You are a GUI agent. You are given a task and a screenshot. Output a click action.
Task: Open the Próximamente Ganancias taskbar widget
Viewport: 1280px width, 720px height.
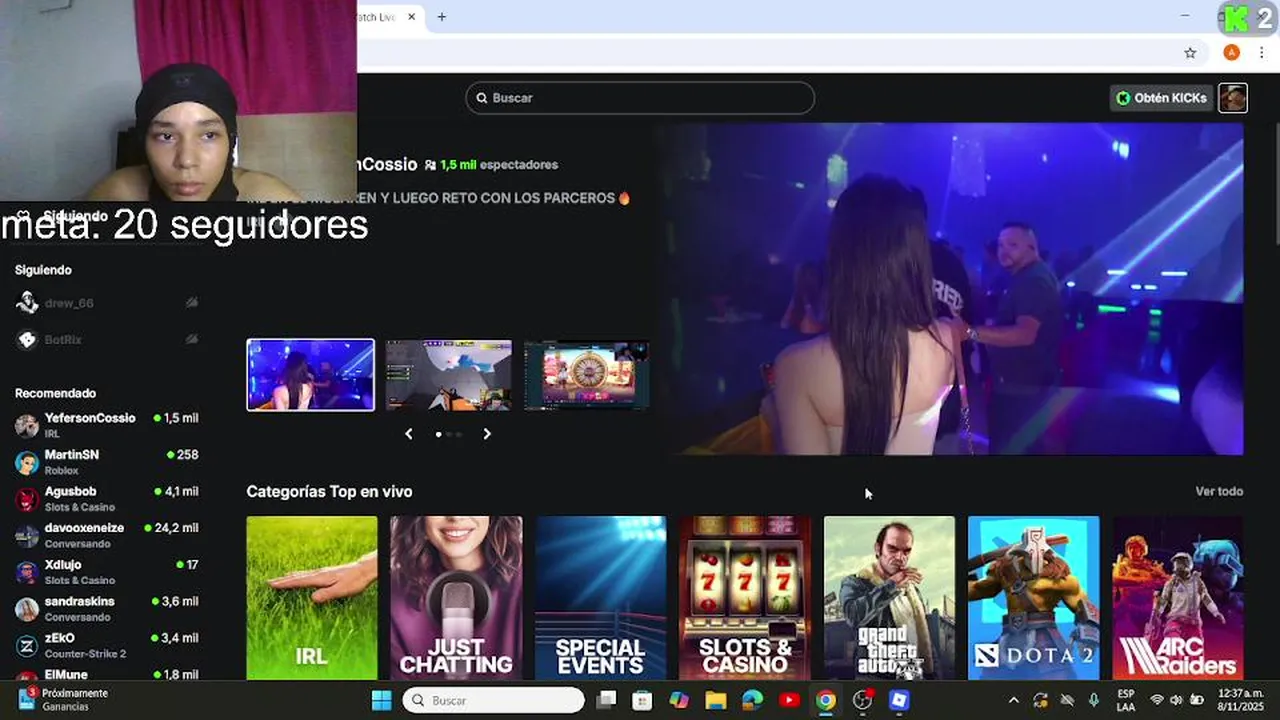(62, 700)
